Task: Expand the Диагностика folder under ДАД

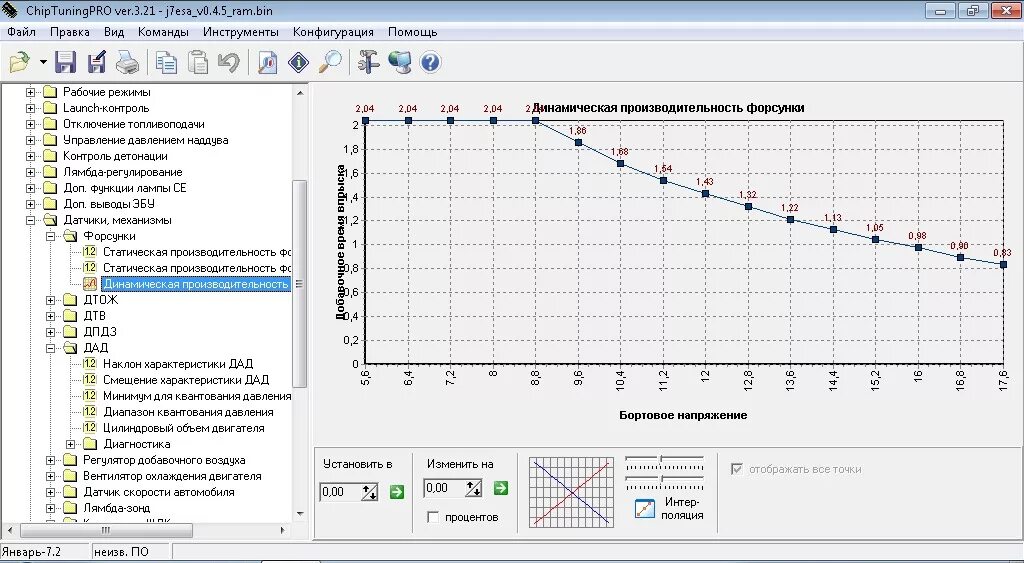Action: click(71, 444)
